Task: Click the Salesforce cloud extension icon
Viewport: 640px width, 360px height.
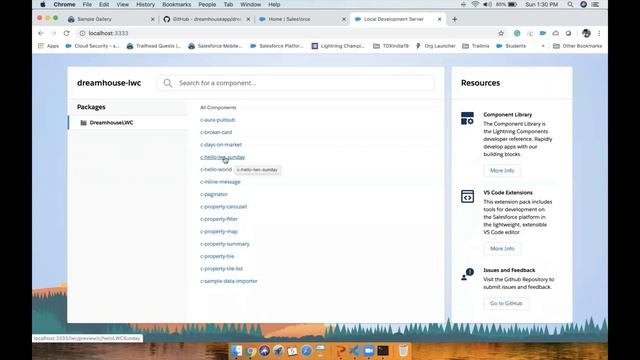Action: pos(542,33)
